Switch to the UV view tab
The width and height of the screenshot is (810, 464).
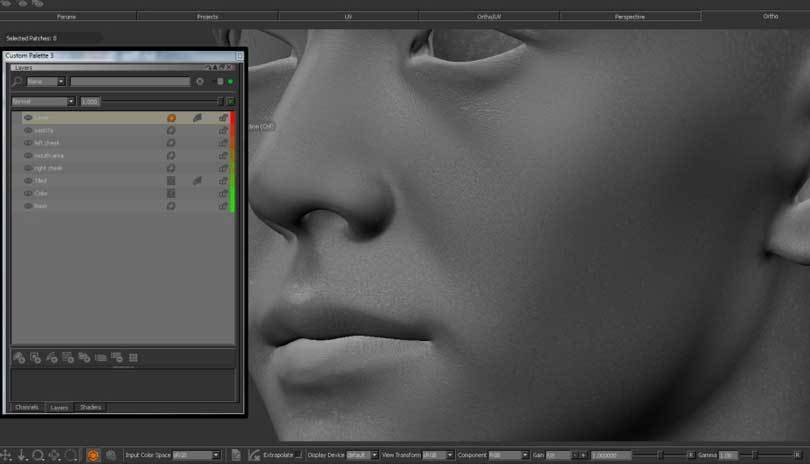point(348,17)
